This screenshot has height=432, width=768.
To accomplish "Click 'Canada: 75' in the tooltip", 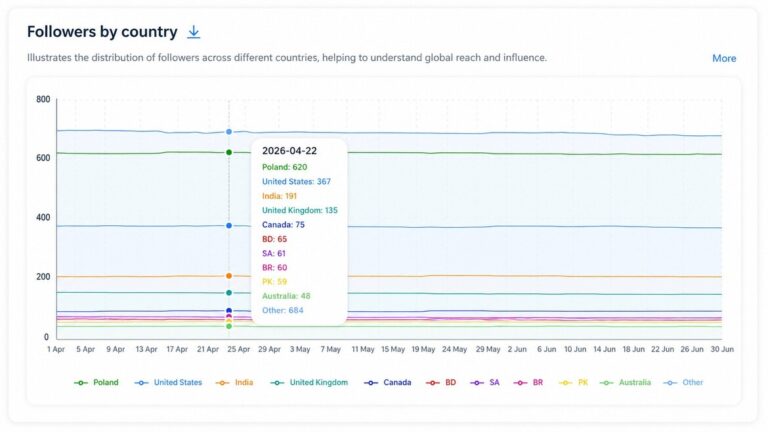I will coord(283,225).
